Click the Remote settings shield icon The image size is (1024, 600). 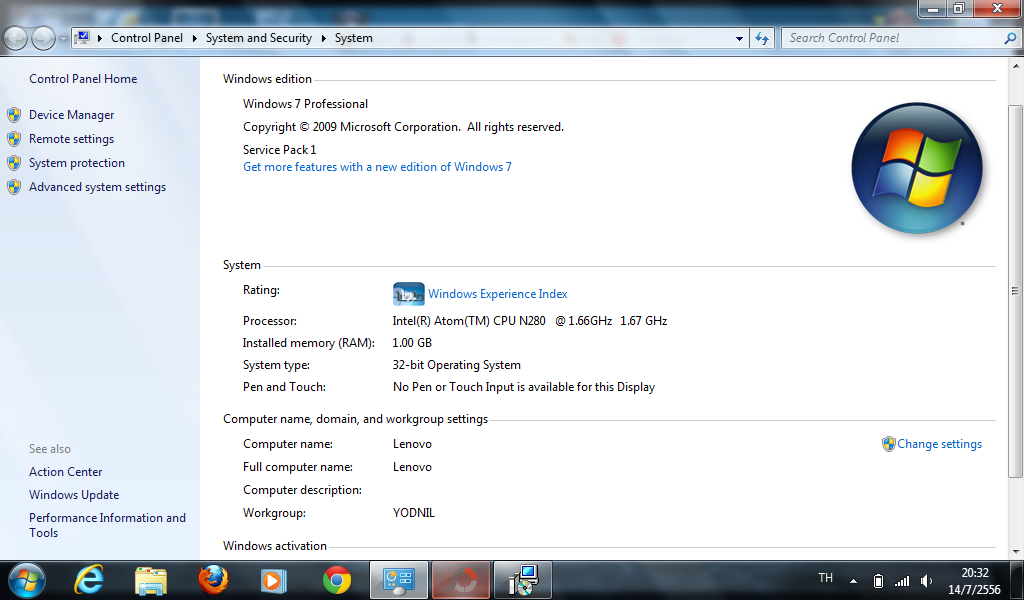(14, 139)
